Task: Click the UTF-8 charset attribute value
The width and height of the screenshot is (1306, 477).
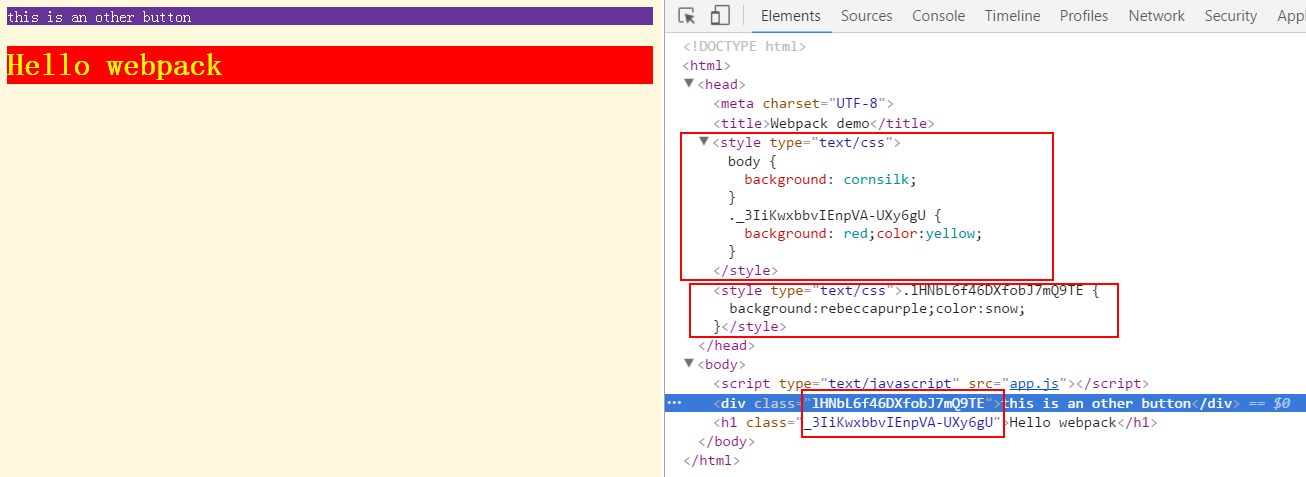Action: 857,103
